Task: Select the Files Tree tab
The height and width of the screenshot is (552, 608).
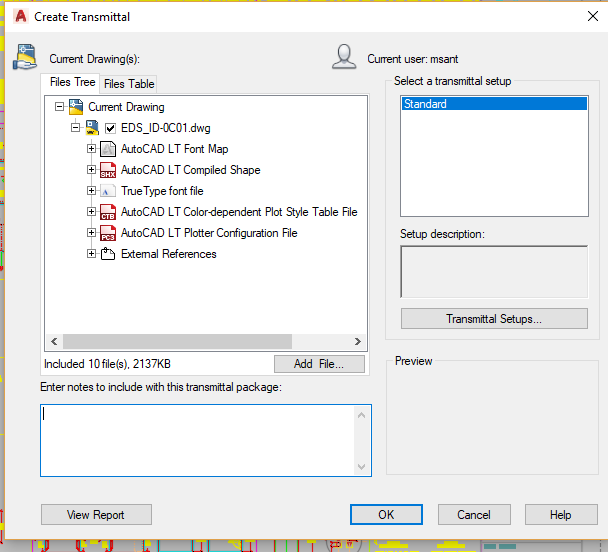Action: [x=72, y=83]
